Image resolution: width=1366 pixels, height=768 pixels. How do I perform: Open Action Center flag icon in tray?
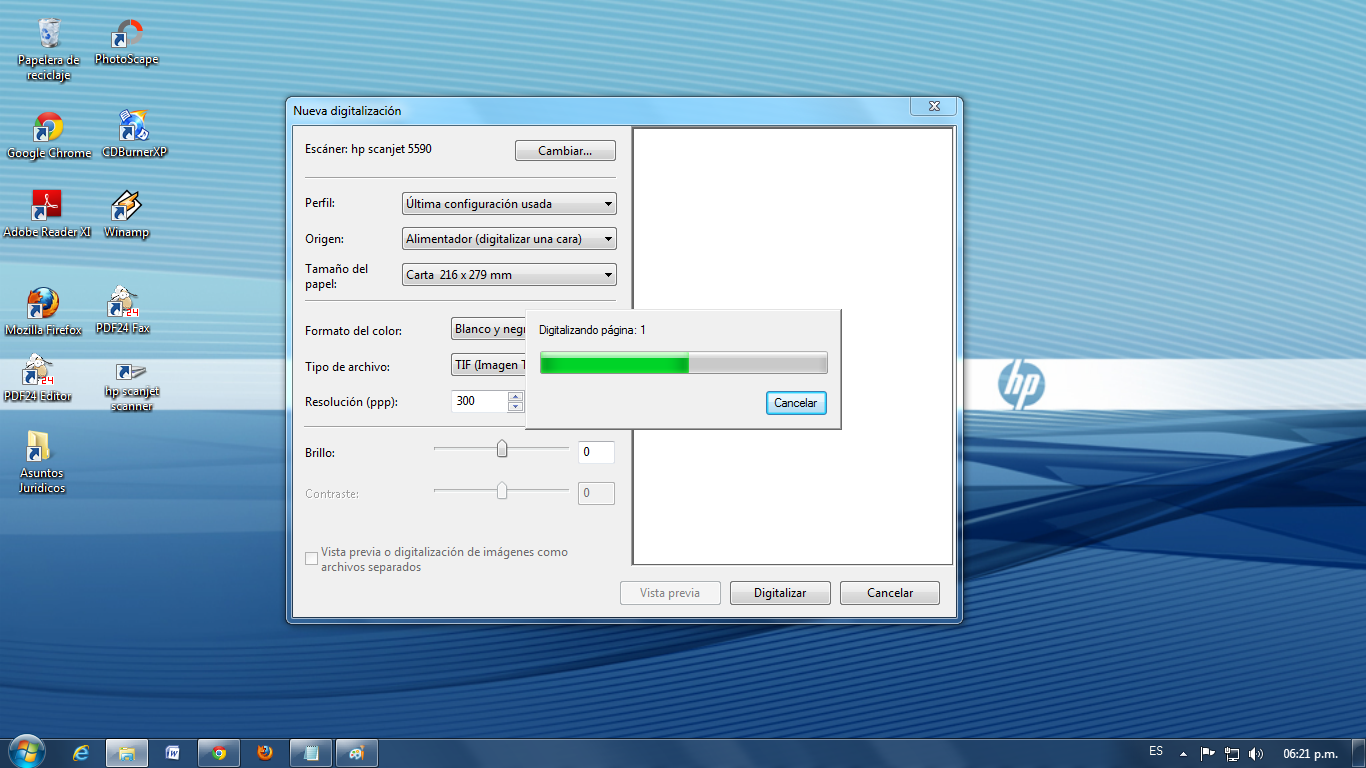pos(1208,753)
